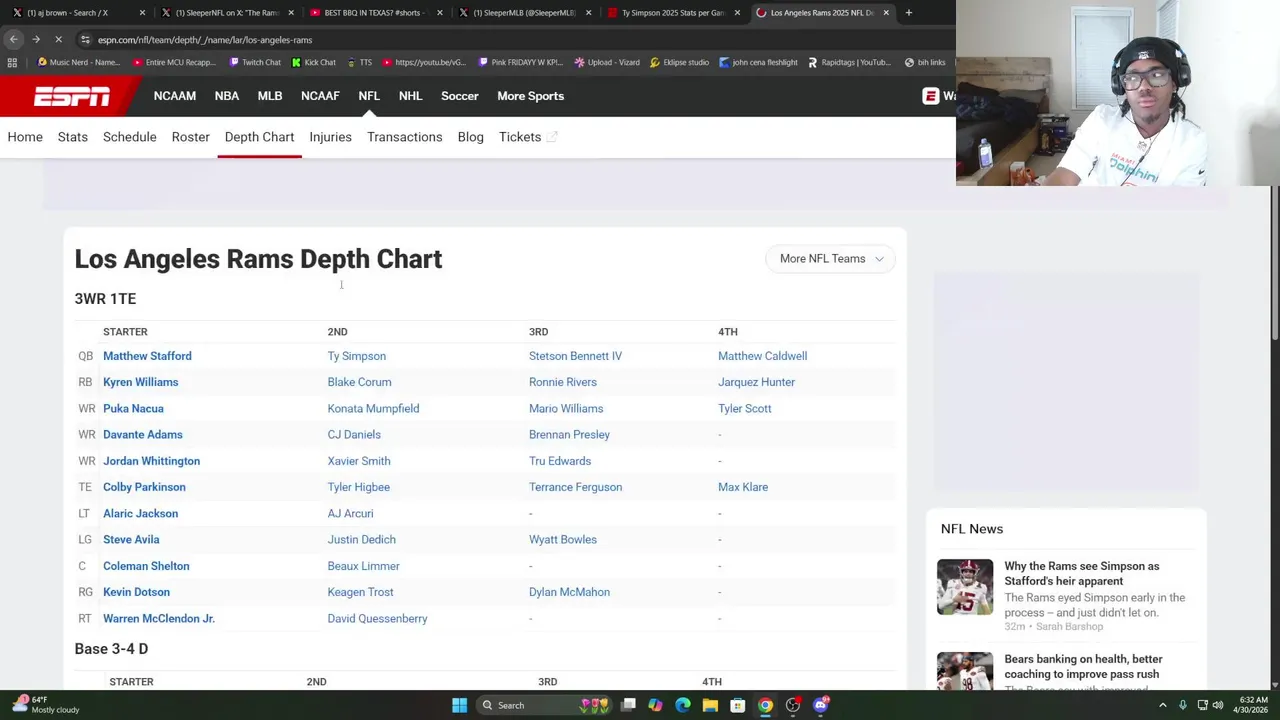The height and width of the screenshot is (720, 1280).
Task: Click the ESPN logo
Action: 72,96
